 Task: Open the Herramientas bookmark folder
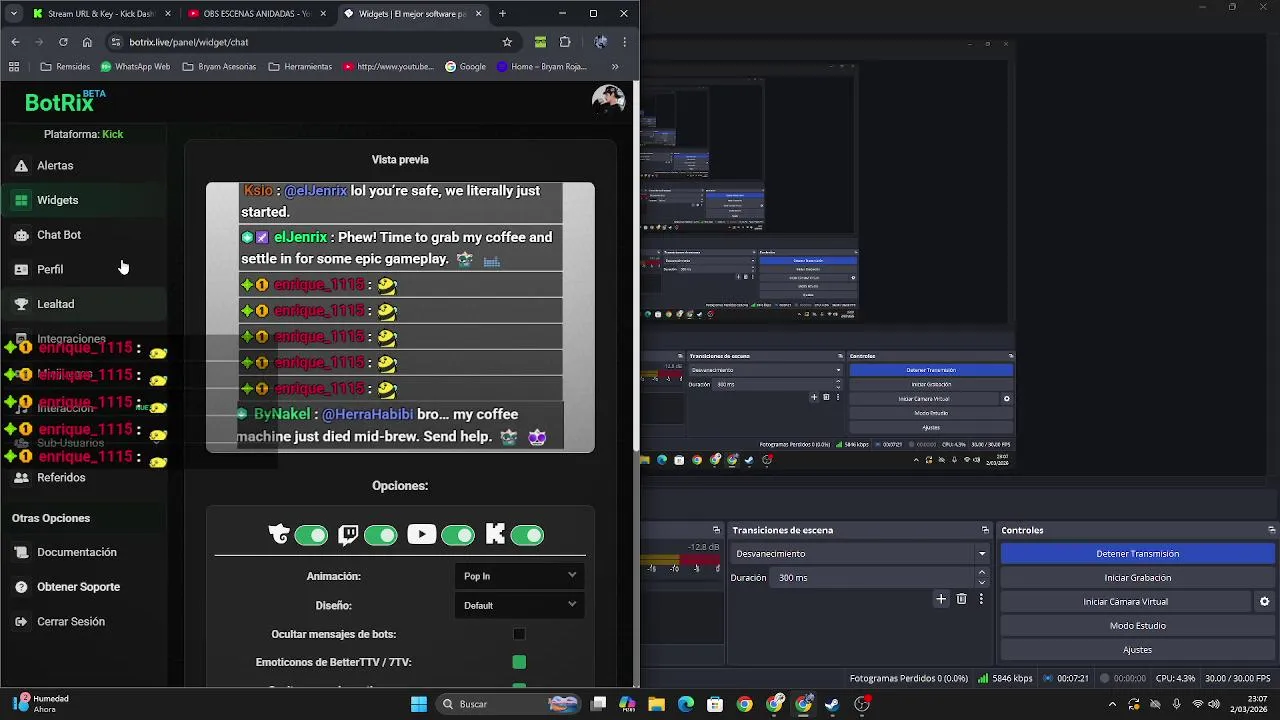click(x=299, y=67)
